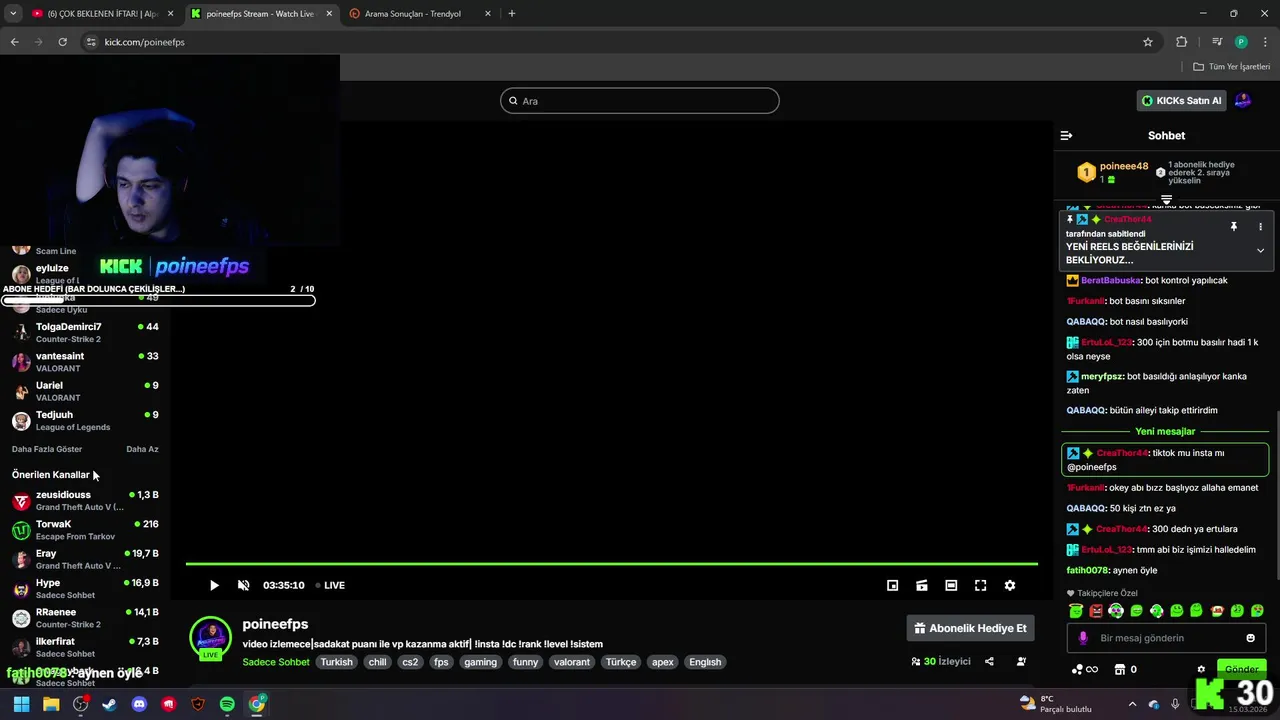Screen dimensions: 1280x720
Task: Expand the pinned message chevron
Action: (1260, 251)
